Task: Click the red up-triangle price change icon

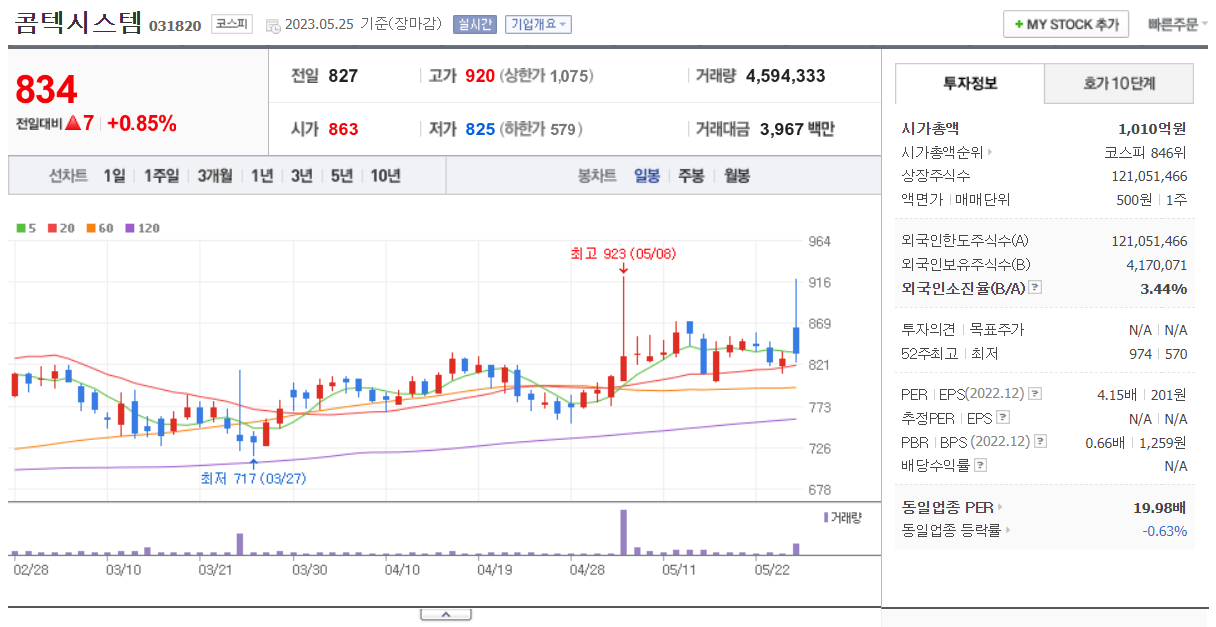Action: [73, 123]
